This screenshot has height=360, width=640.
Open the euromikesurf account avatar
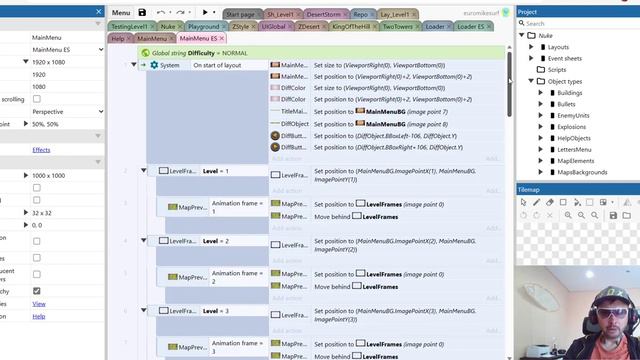pyautogui.click(x=505, y=13)
